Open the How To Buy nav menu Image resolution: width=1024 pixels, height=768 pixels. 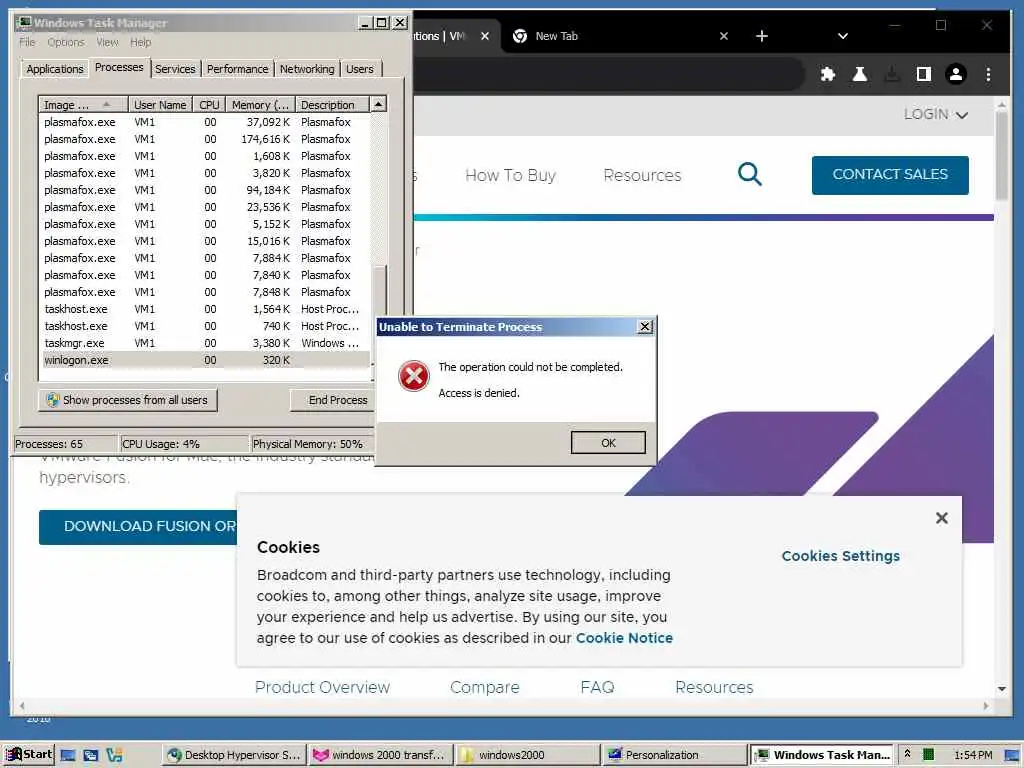coord(510,175)
